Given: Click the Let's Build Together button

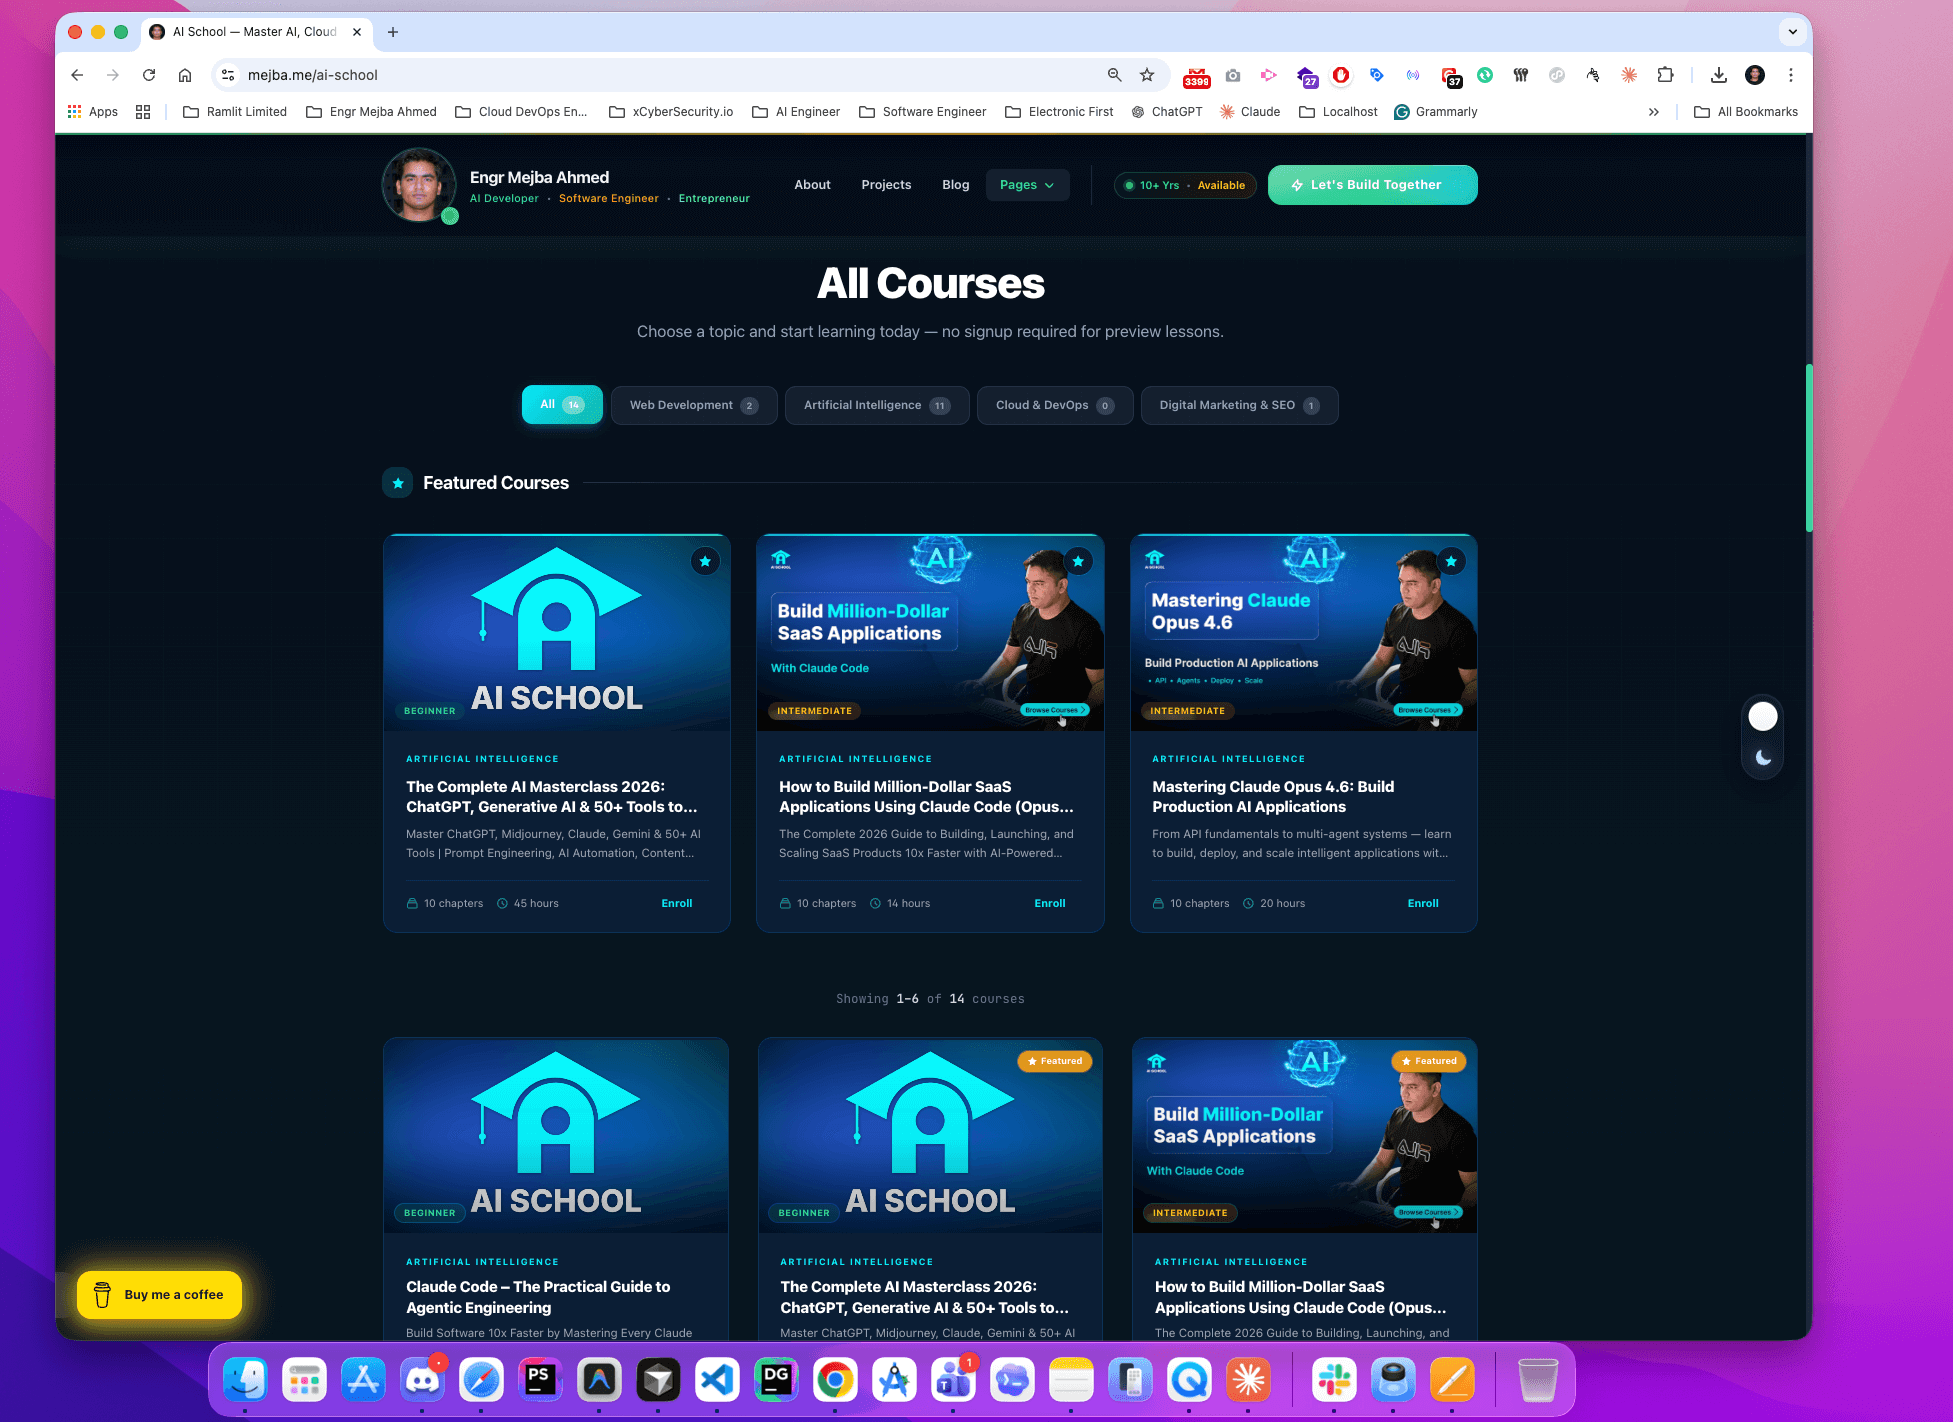Looking at the screenshot, I should 1372,185.
